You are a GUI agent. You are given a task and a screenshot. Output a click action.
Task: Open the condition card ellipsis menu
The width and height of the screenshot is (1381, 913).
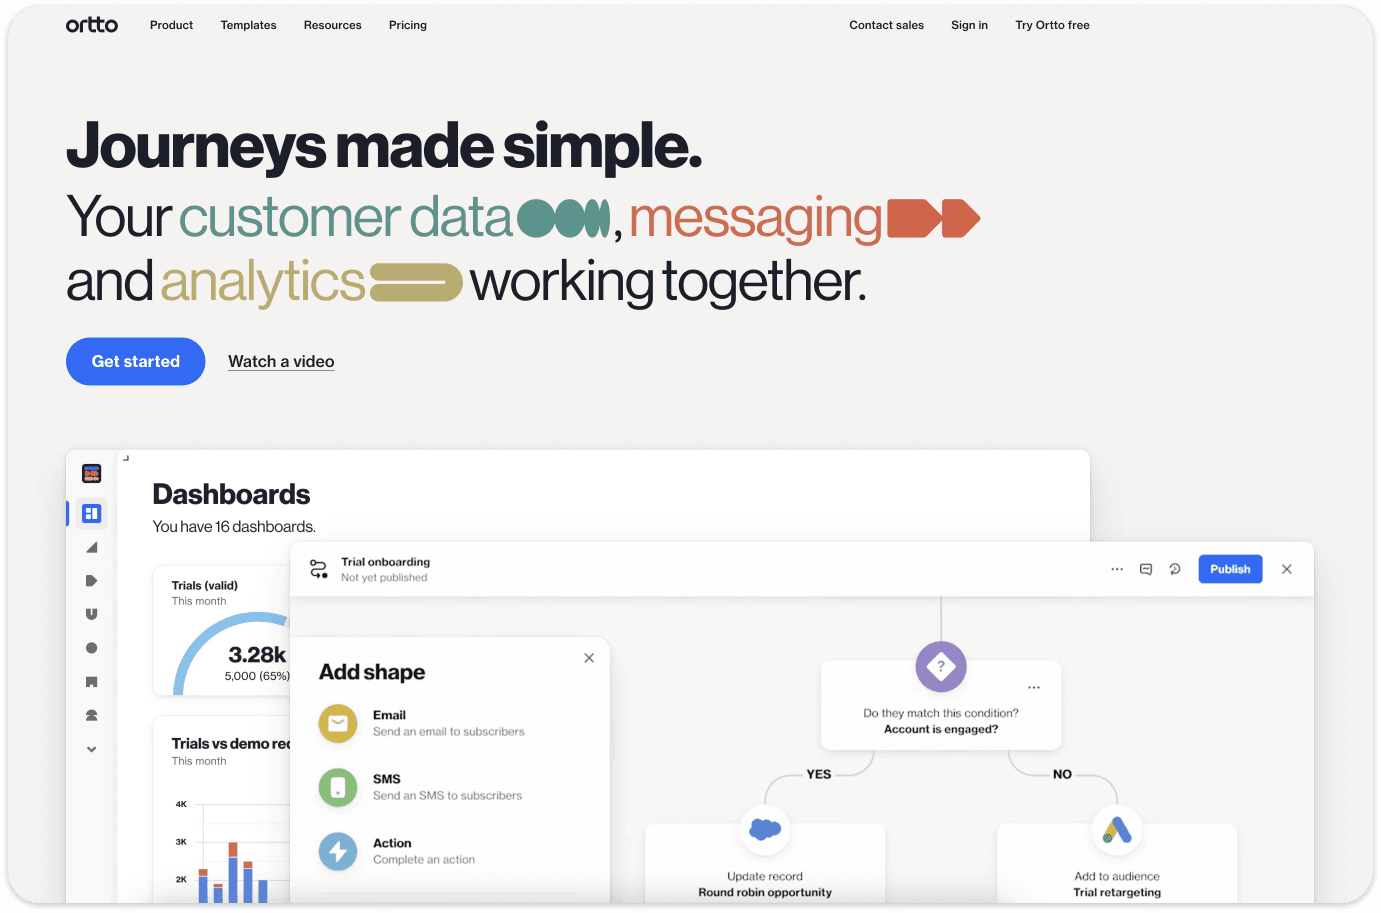(x=1034, y=687)
